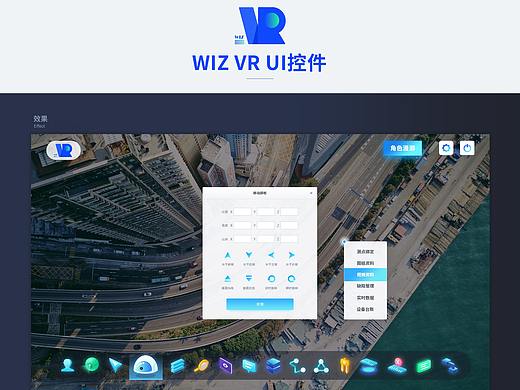Focus the middle row X input field
Viewport: 520px width, 390px height.
coord(242,225)
